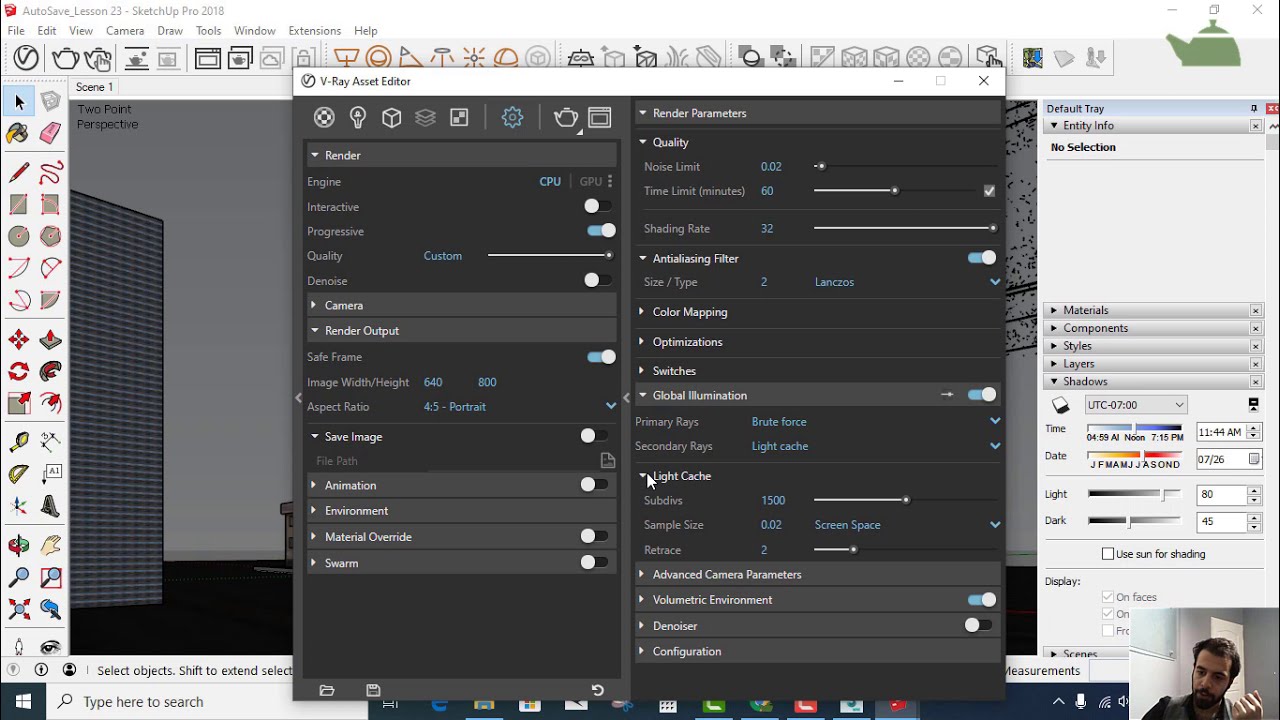Select GPU render engine
The width and height of the screenshot is (1280, 720).
(x=591, y=182)
